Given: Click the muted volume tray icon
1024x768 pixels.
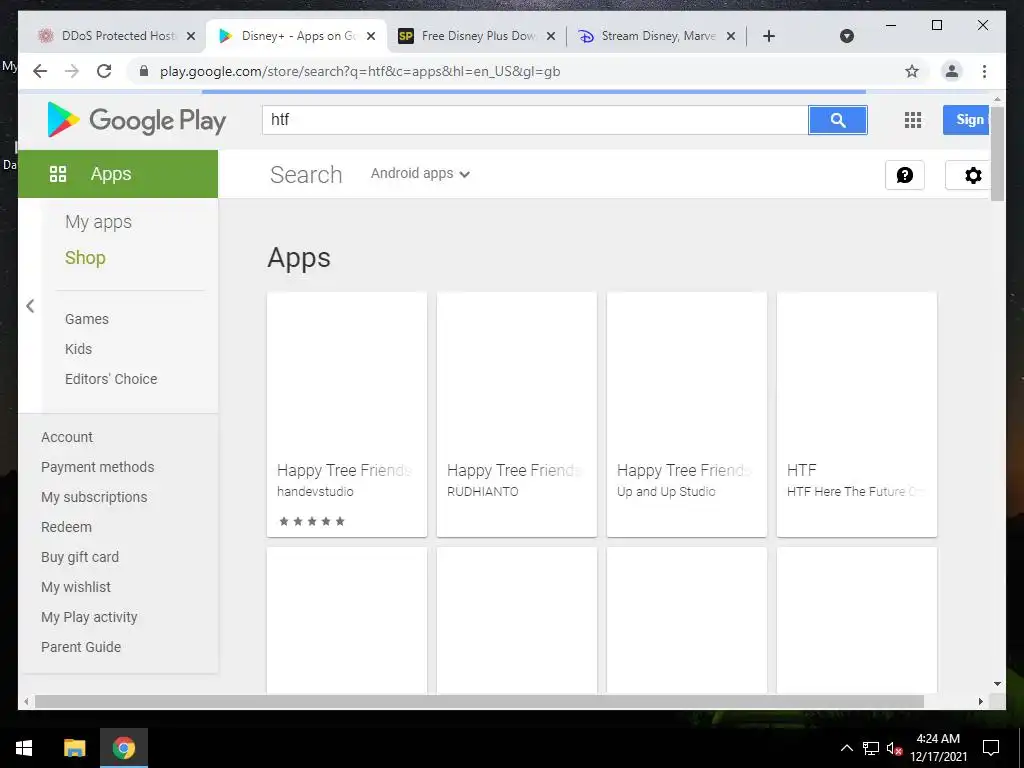Looking at the screenshot, I should coord(894,748).
